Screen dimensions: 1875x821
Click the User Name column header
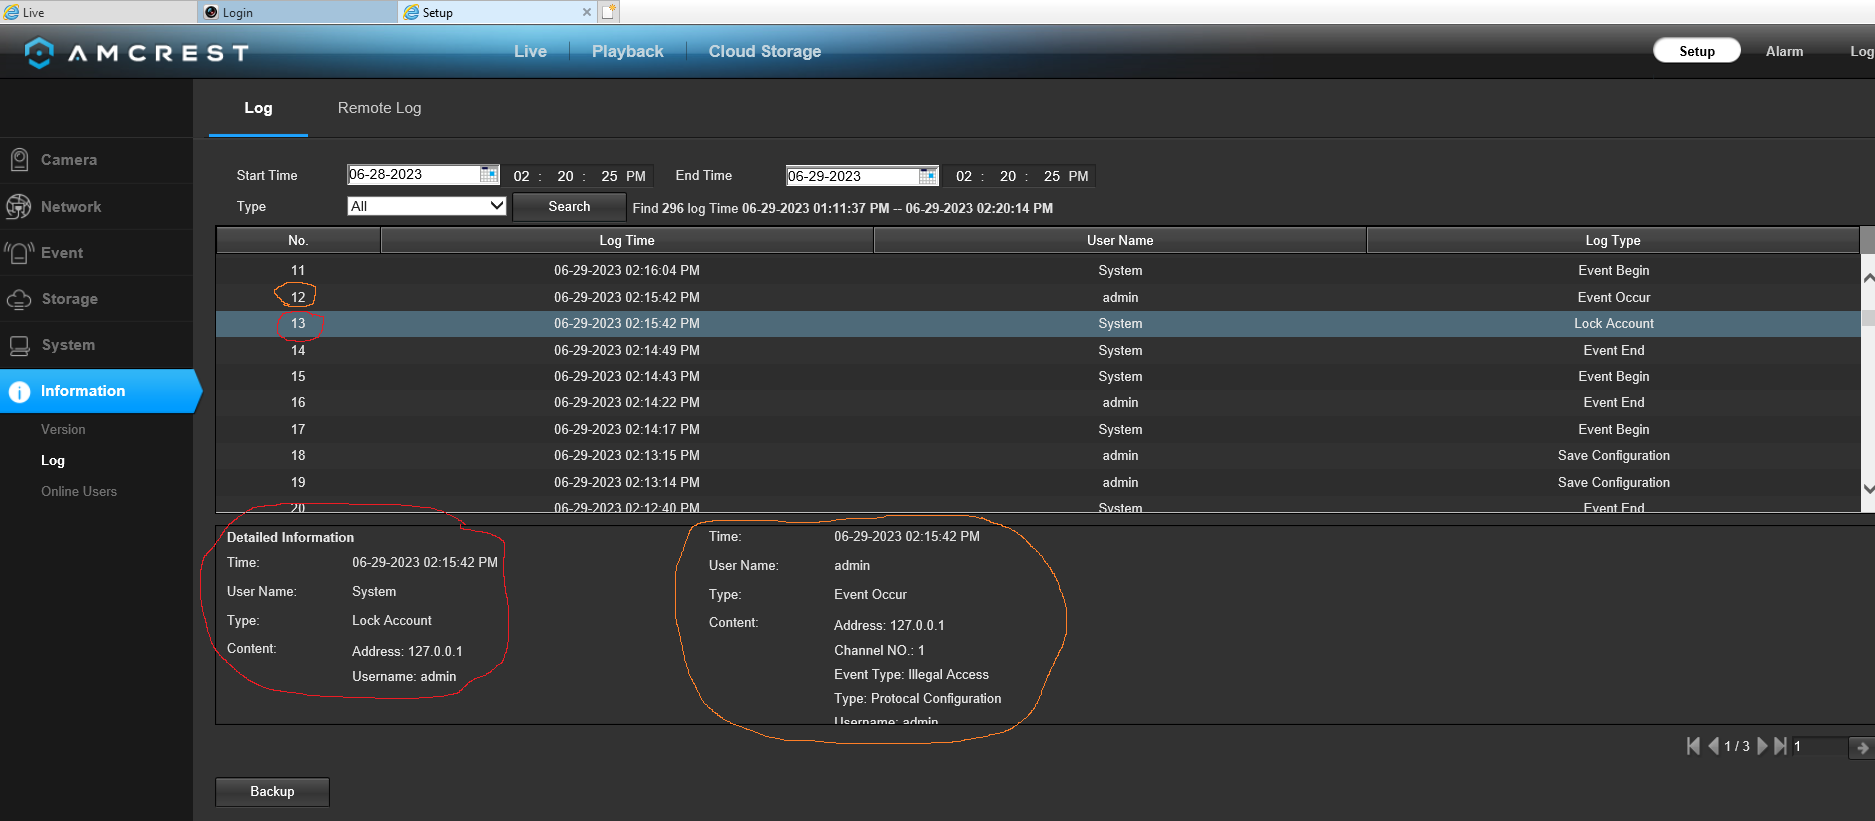coord(1120,240)
